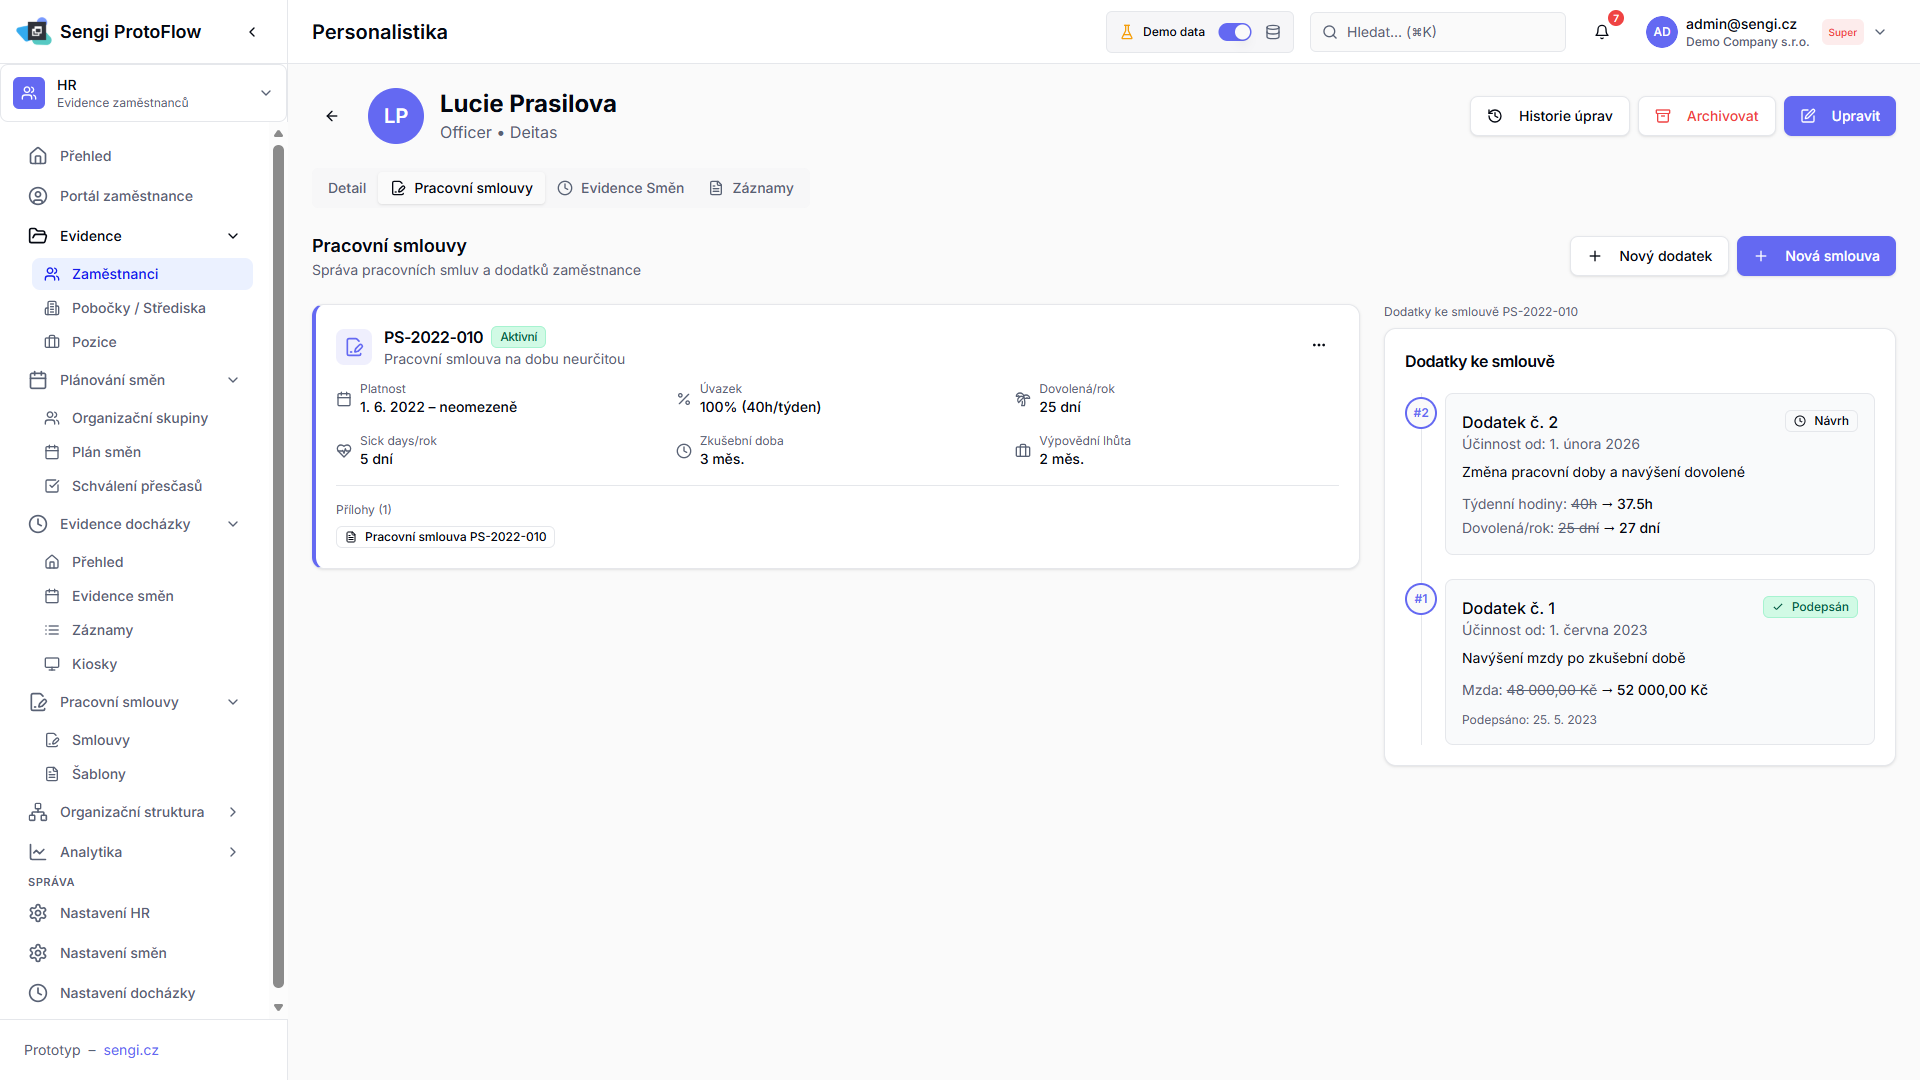Click the notifications bell icon
The height and width of the screenshot is (1080, 1920).
click(1601, 32)
